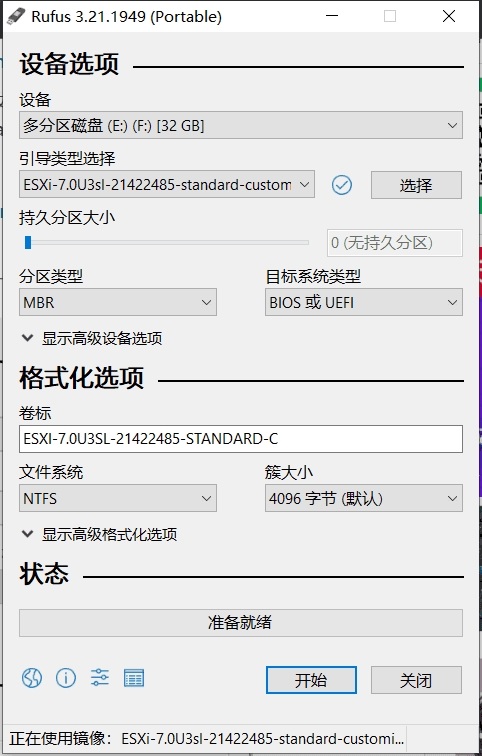Open the 簇大小 4096 字节 dropdown
The width and height of the screenshot is (482, 756).
click(364, 498)
